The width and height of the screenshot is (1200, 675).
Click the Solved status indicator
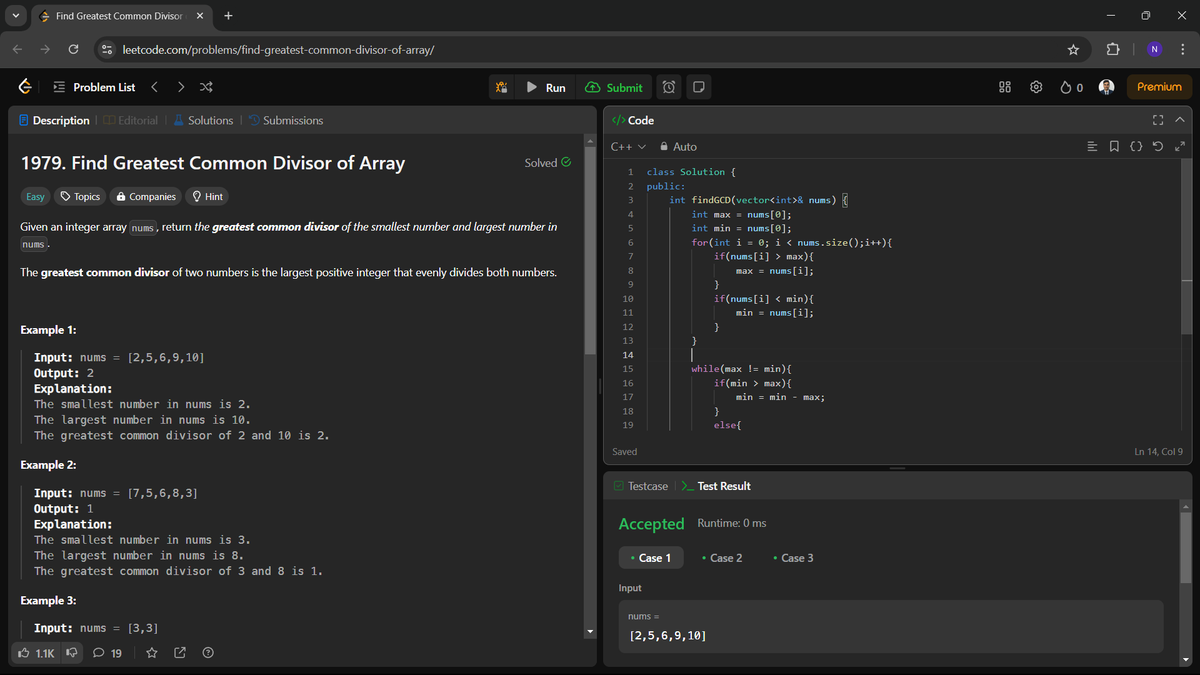pyautogui.click(x=548, y=163)
